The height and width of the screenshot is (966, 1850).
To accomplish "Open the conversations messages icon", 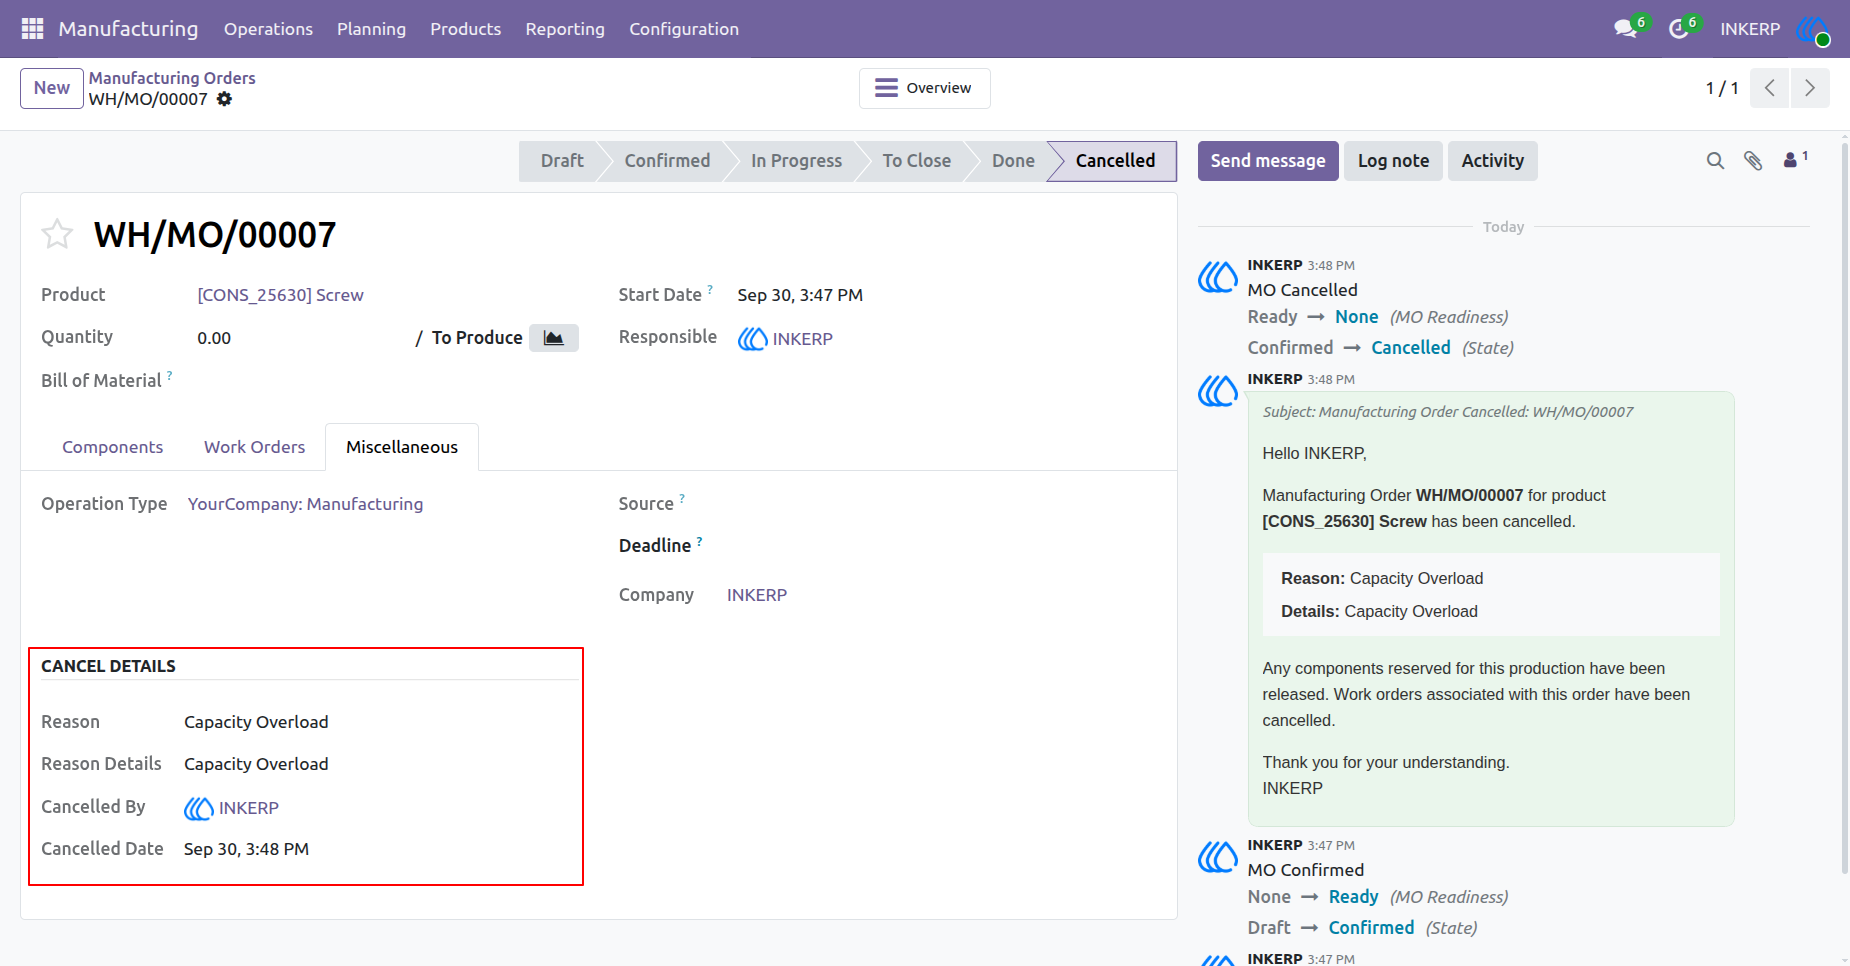I will tap(1627, 29).
